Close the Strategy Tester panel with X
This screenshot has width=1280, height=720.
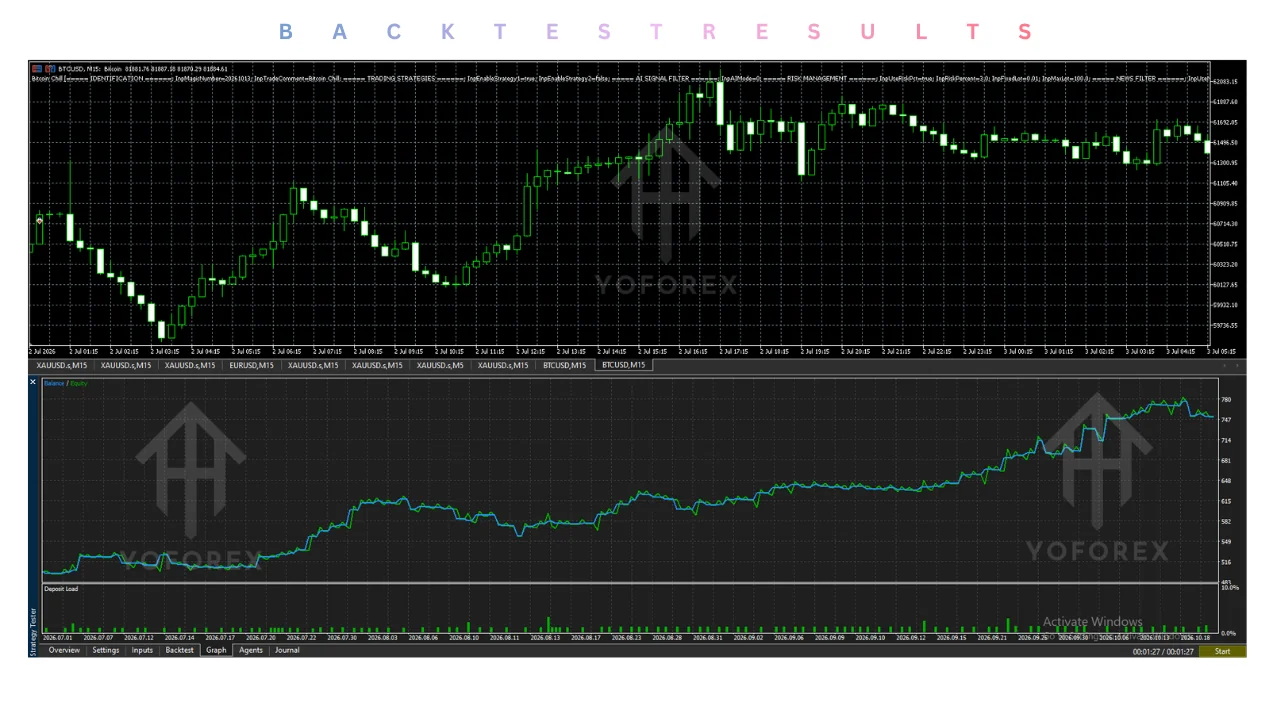(33, 382)
